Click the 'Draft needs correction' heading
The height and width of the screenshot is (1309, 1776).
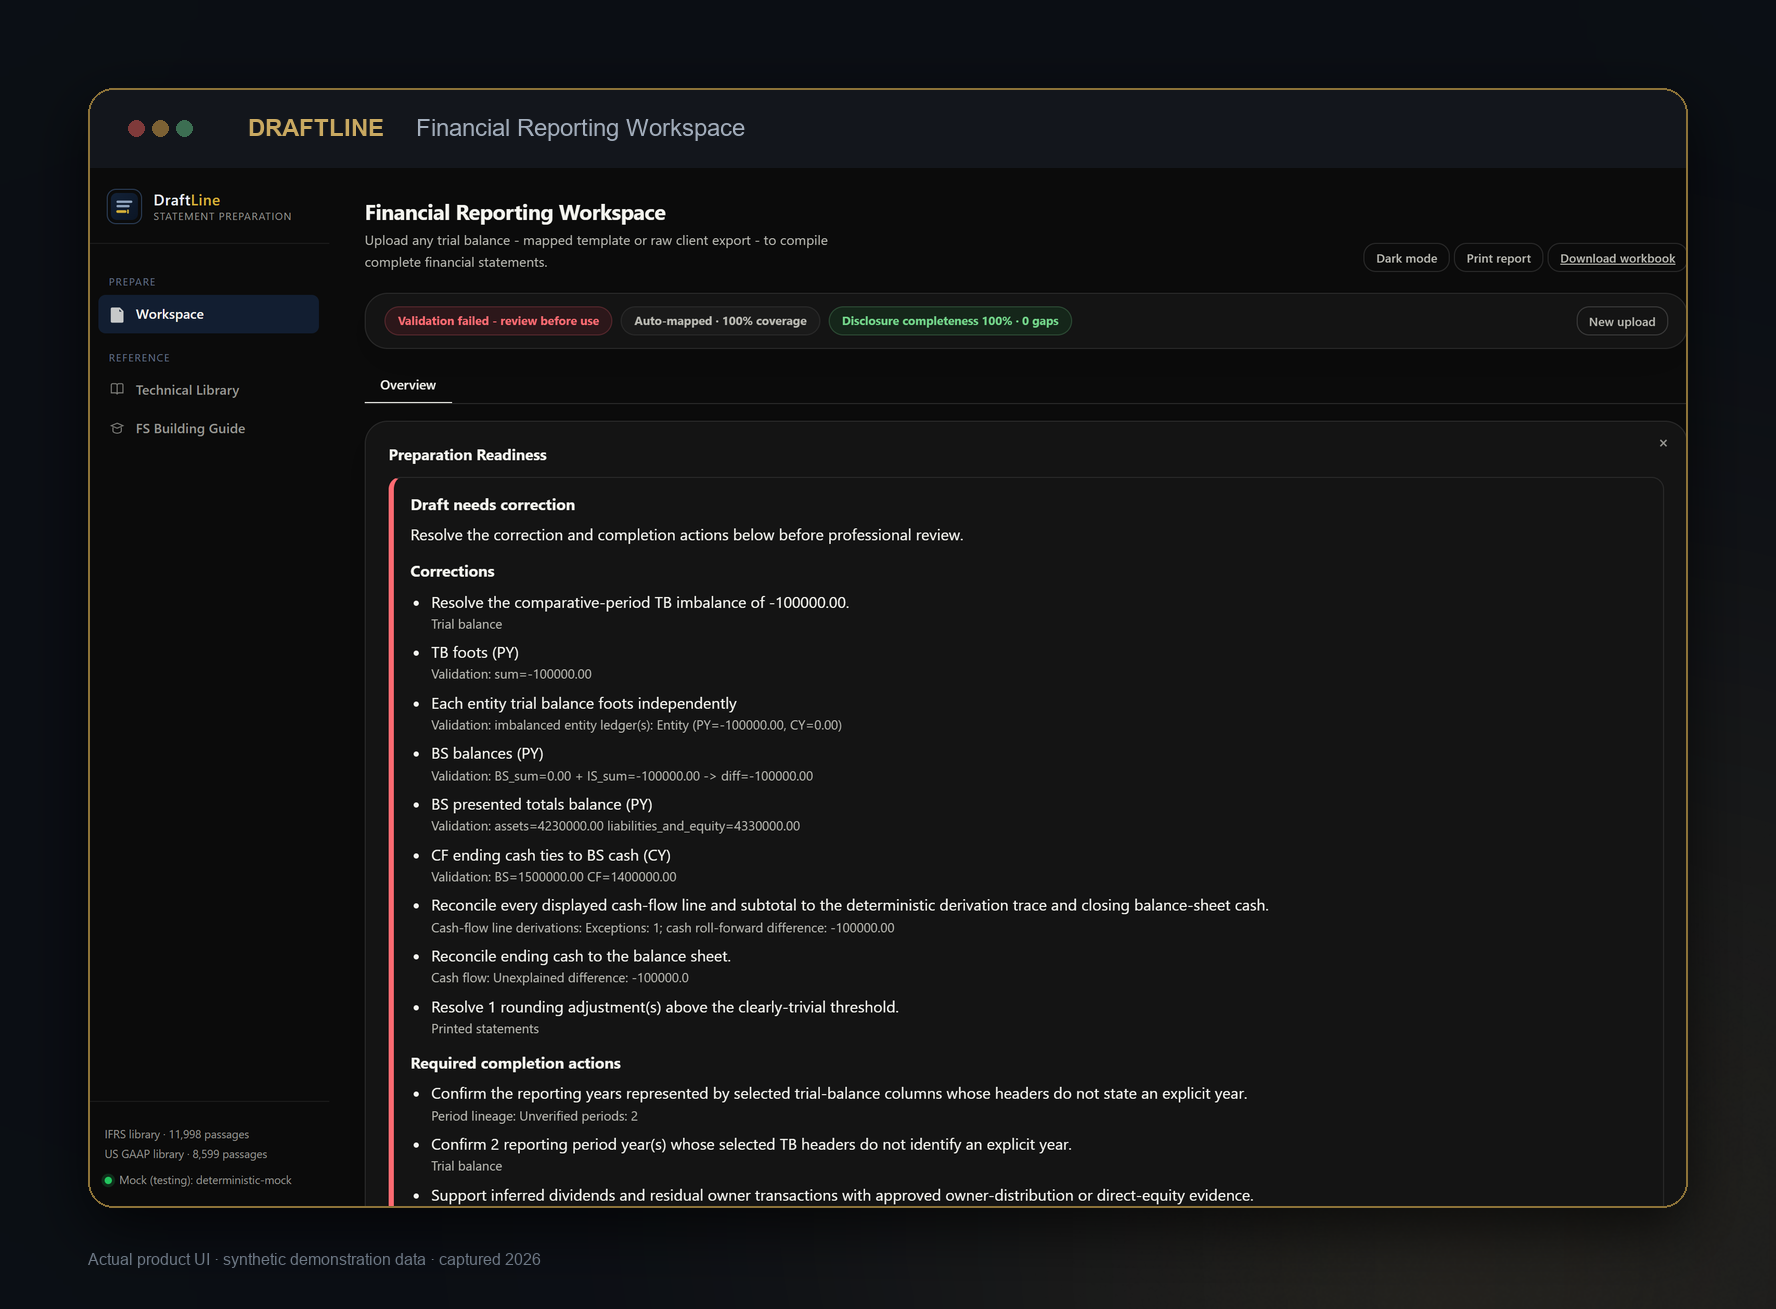pyautogui.click(x=492, y=505)
